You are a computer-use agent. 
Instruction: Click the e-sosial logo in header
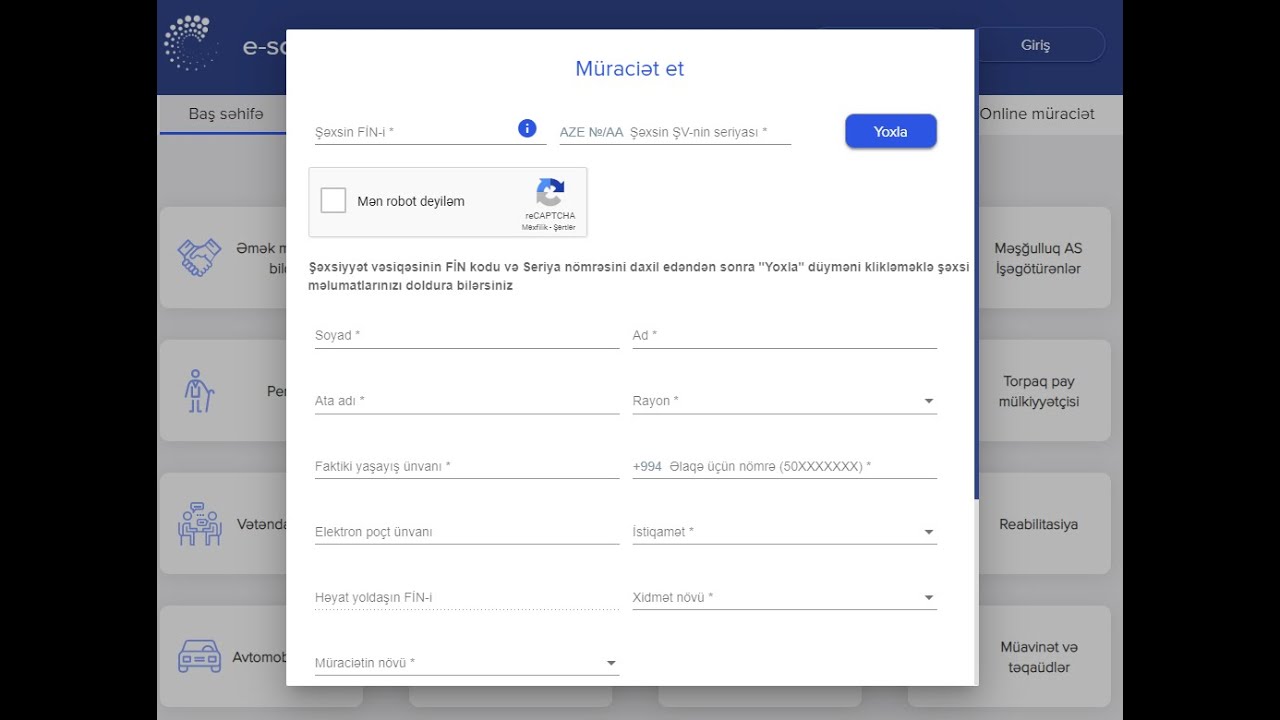[190, 43]
